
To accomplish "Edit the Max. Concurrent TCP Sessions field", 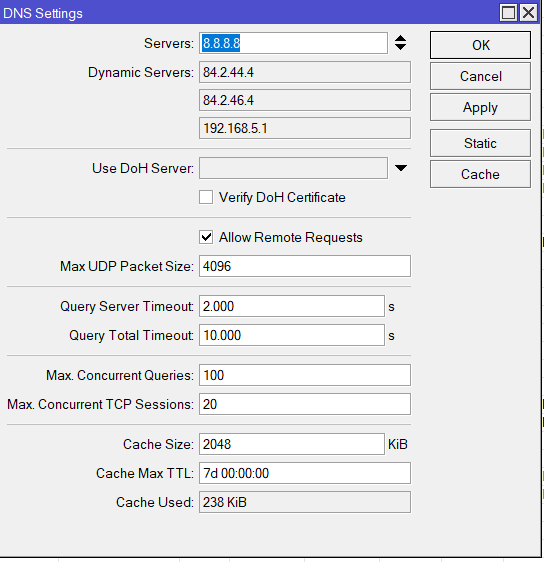I will pyautogui.click(x=305, y=404).
